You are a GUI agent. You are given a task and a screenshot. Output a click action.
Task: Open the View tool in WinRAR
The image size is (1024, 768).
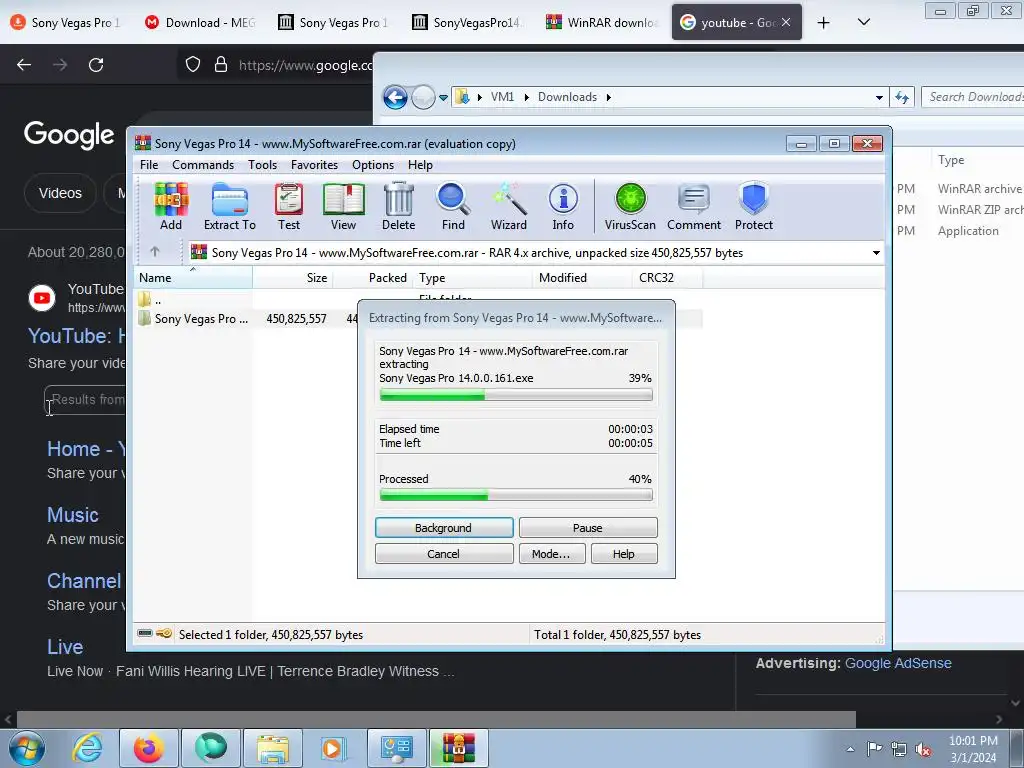(344, 206)
